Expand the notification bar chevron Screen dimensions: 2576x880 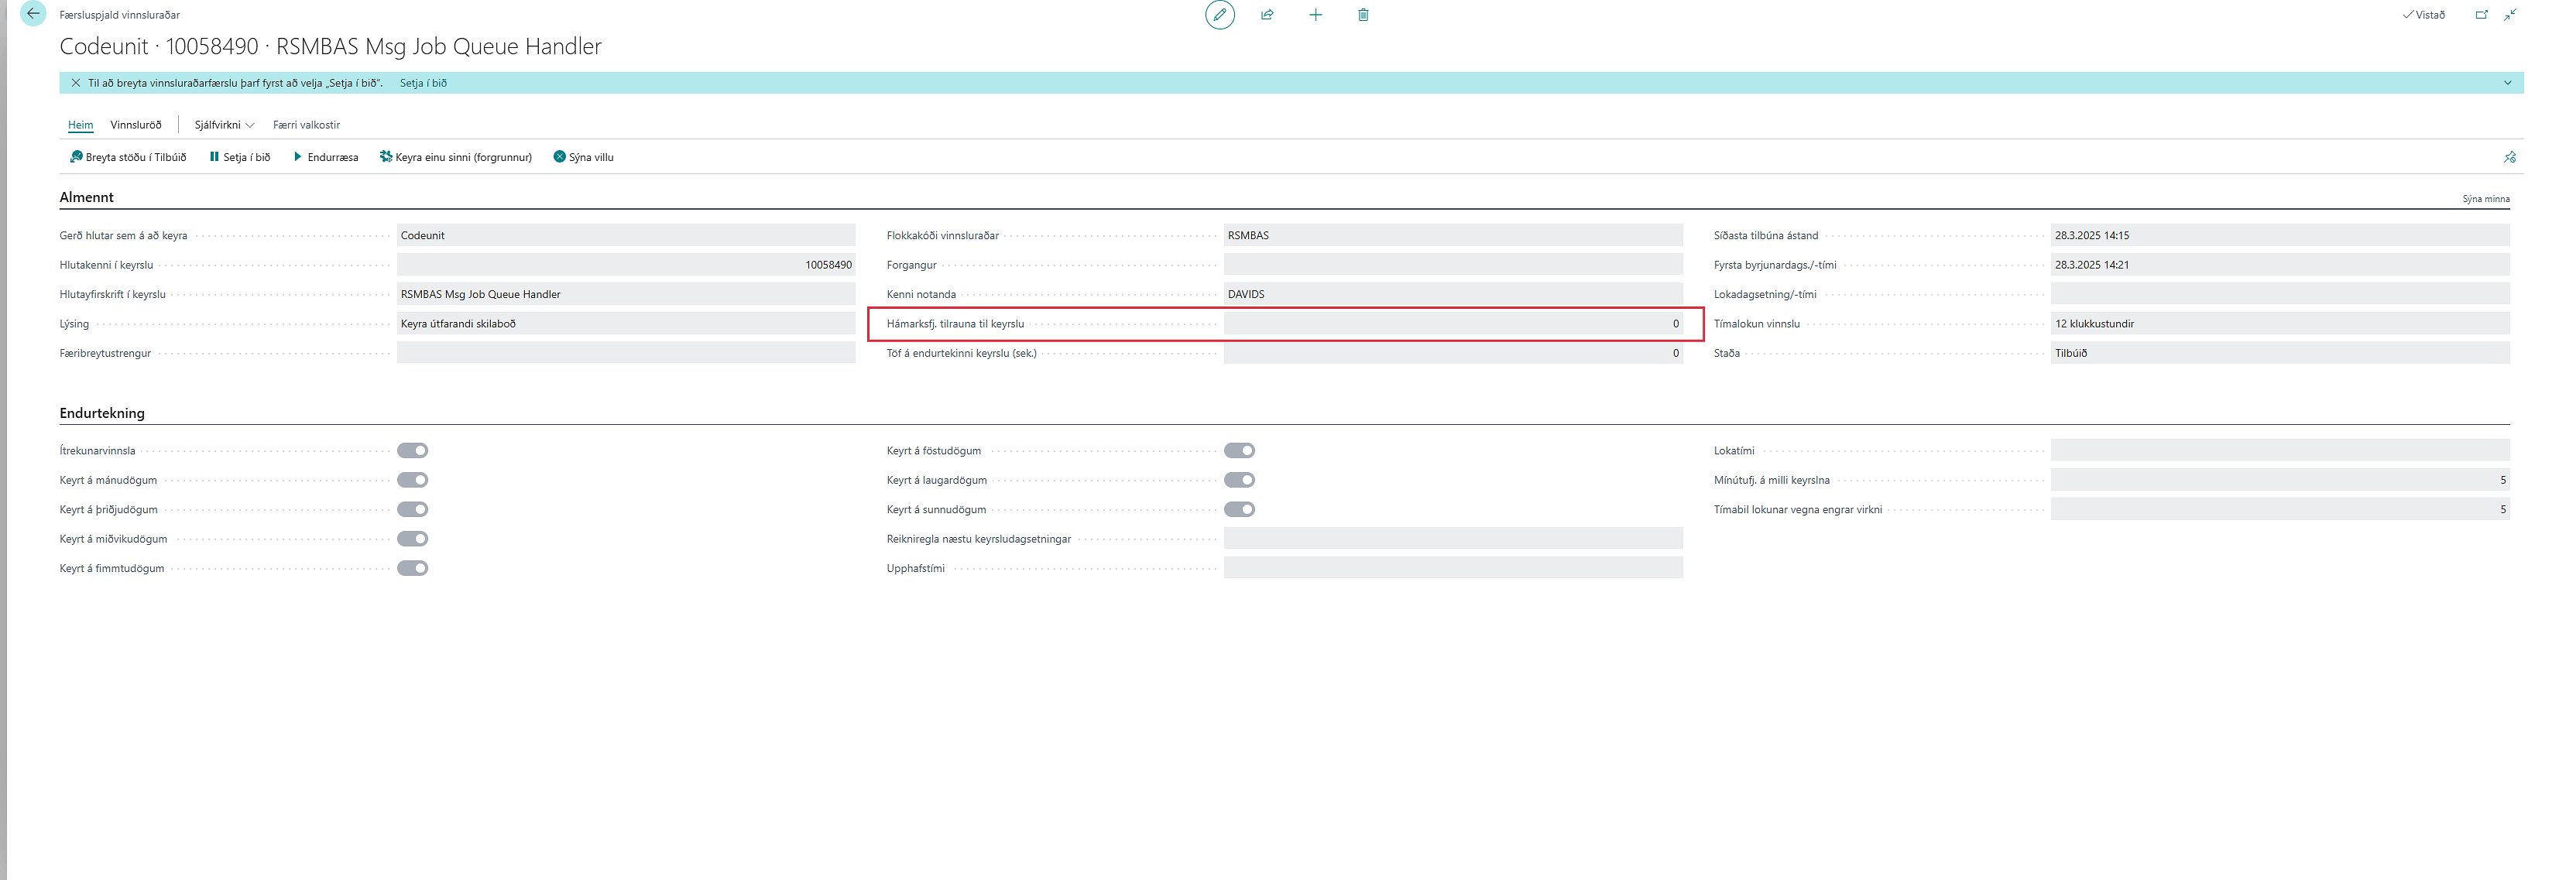[2507, 83]
